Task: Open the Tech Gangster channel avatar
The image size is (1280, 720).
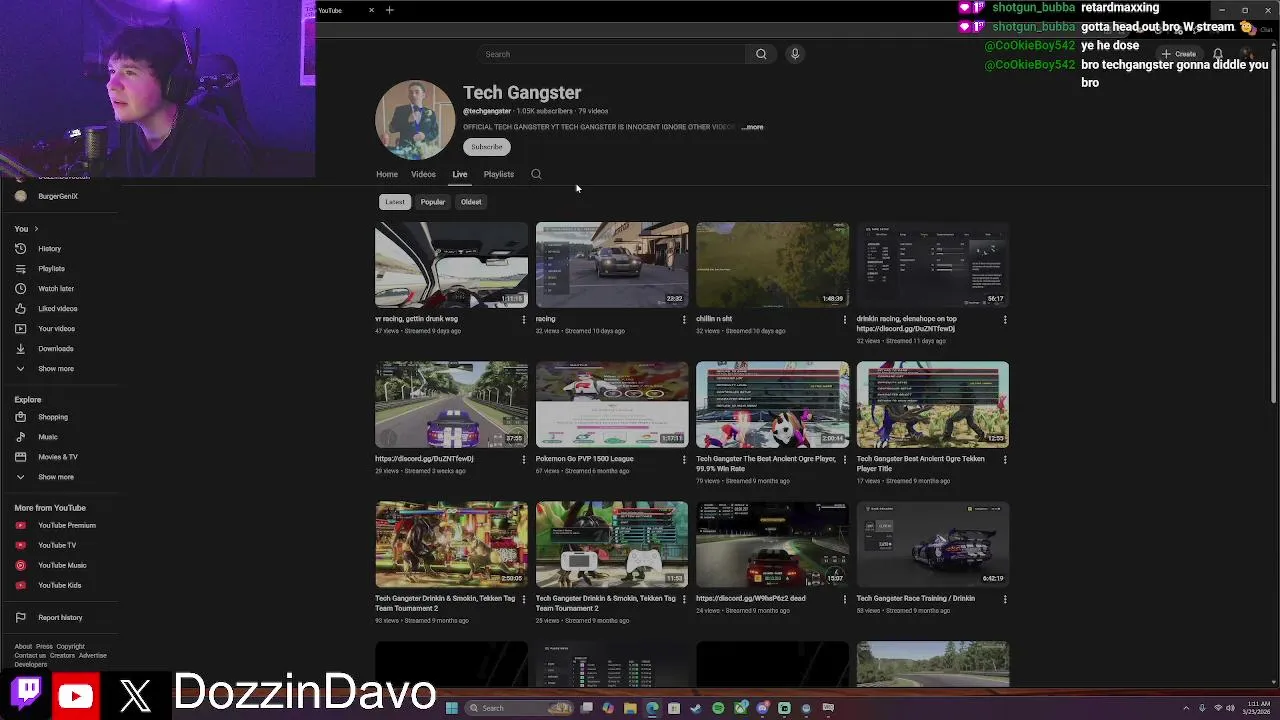Action: pos(415,120)
